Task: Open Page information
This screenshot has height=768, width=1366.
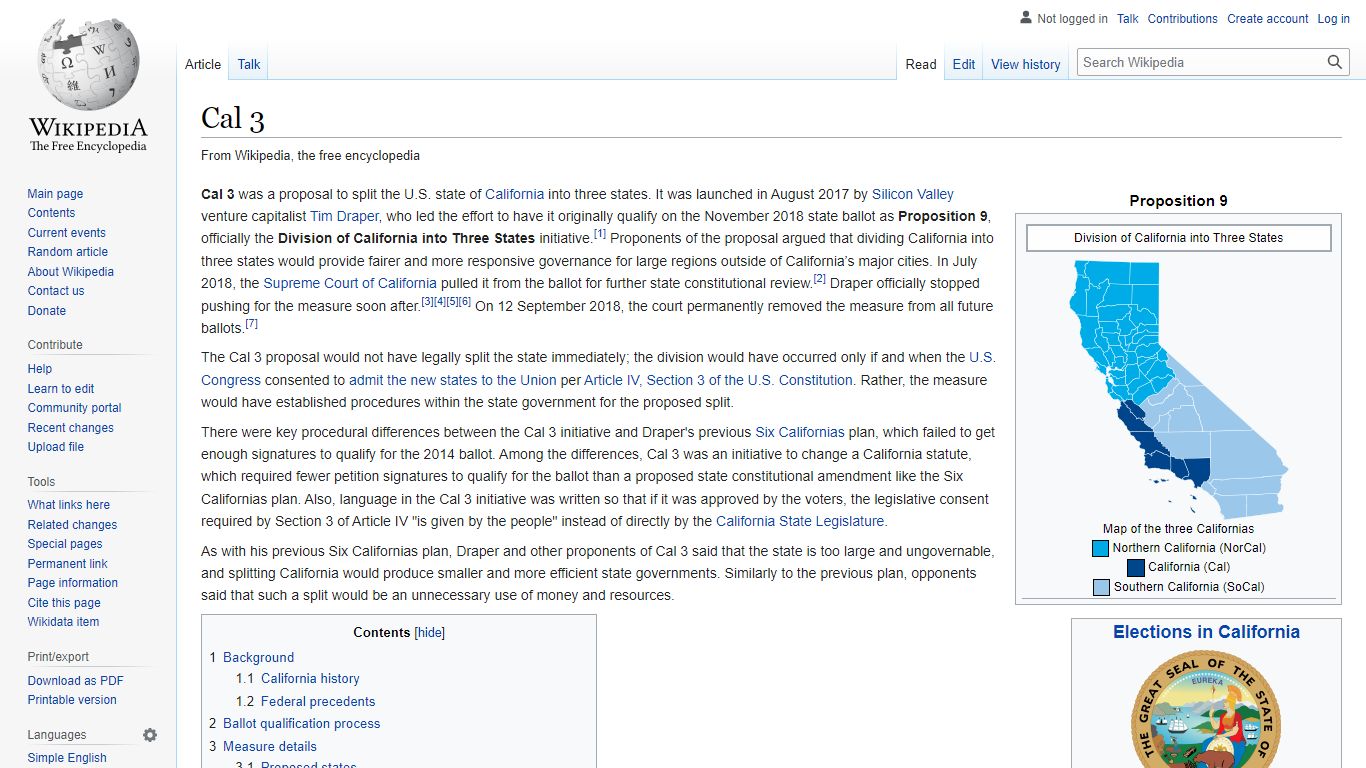Action: point(72,583)
